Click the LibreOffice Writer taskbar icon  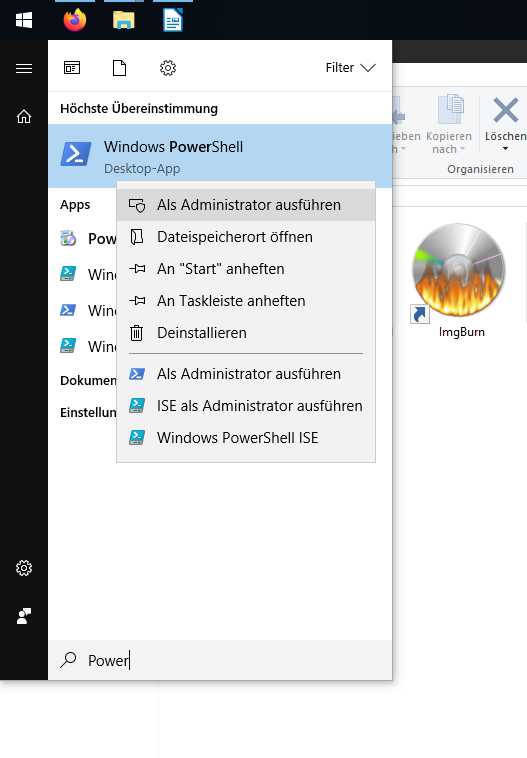tap(173, 21)
